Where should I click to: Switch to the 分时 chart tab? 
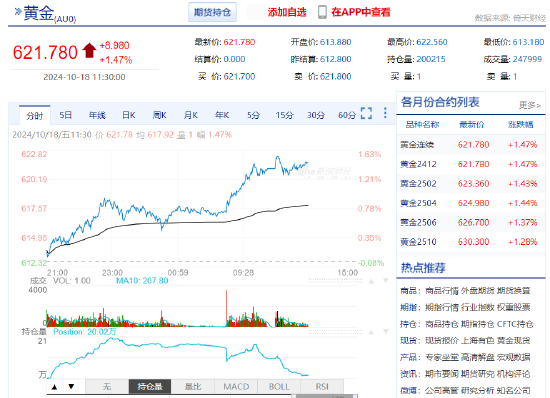coord(34,115)
